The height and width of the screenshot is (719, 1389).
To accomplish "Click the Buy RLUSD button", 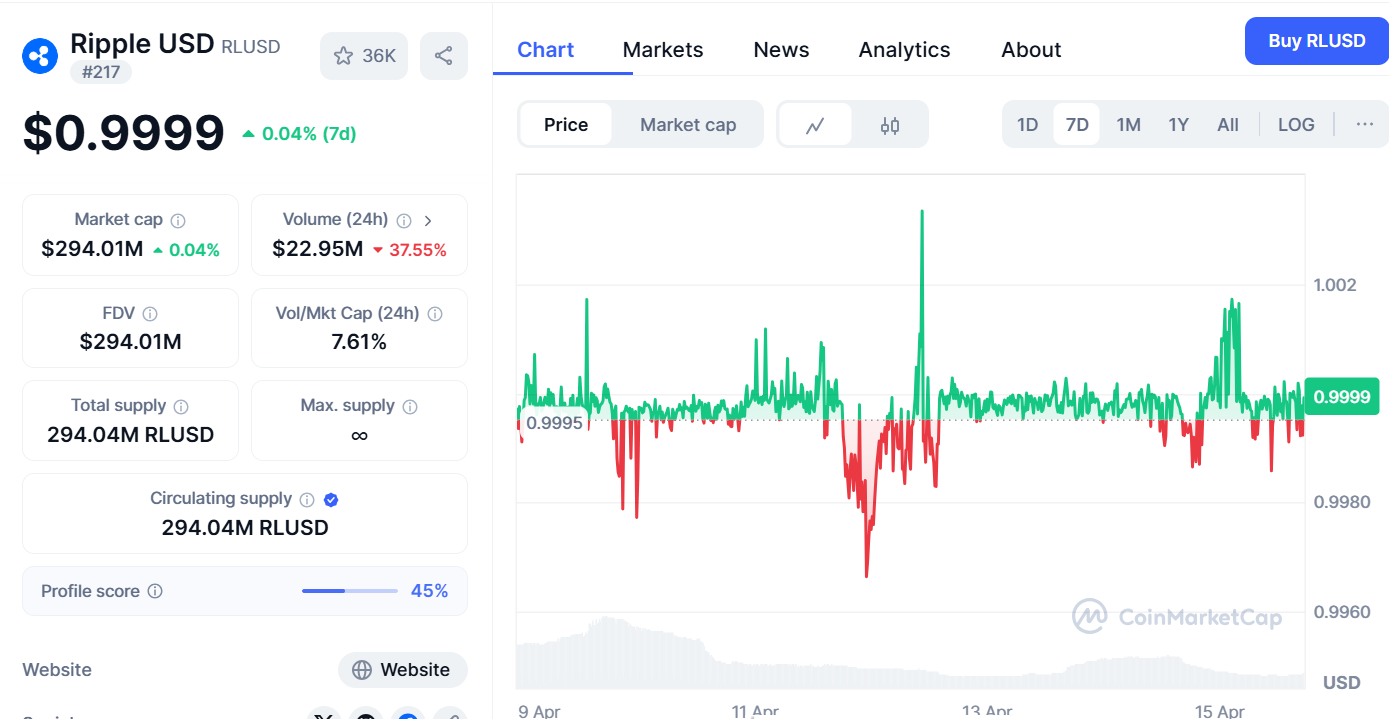I will click(x=1316, y=41).
